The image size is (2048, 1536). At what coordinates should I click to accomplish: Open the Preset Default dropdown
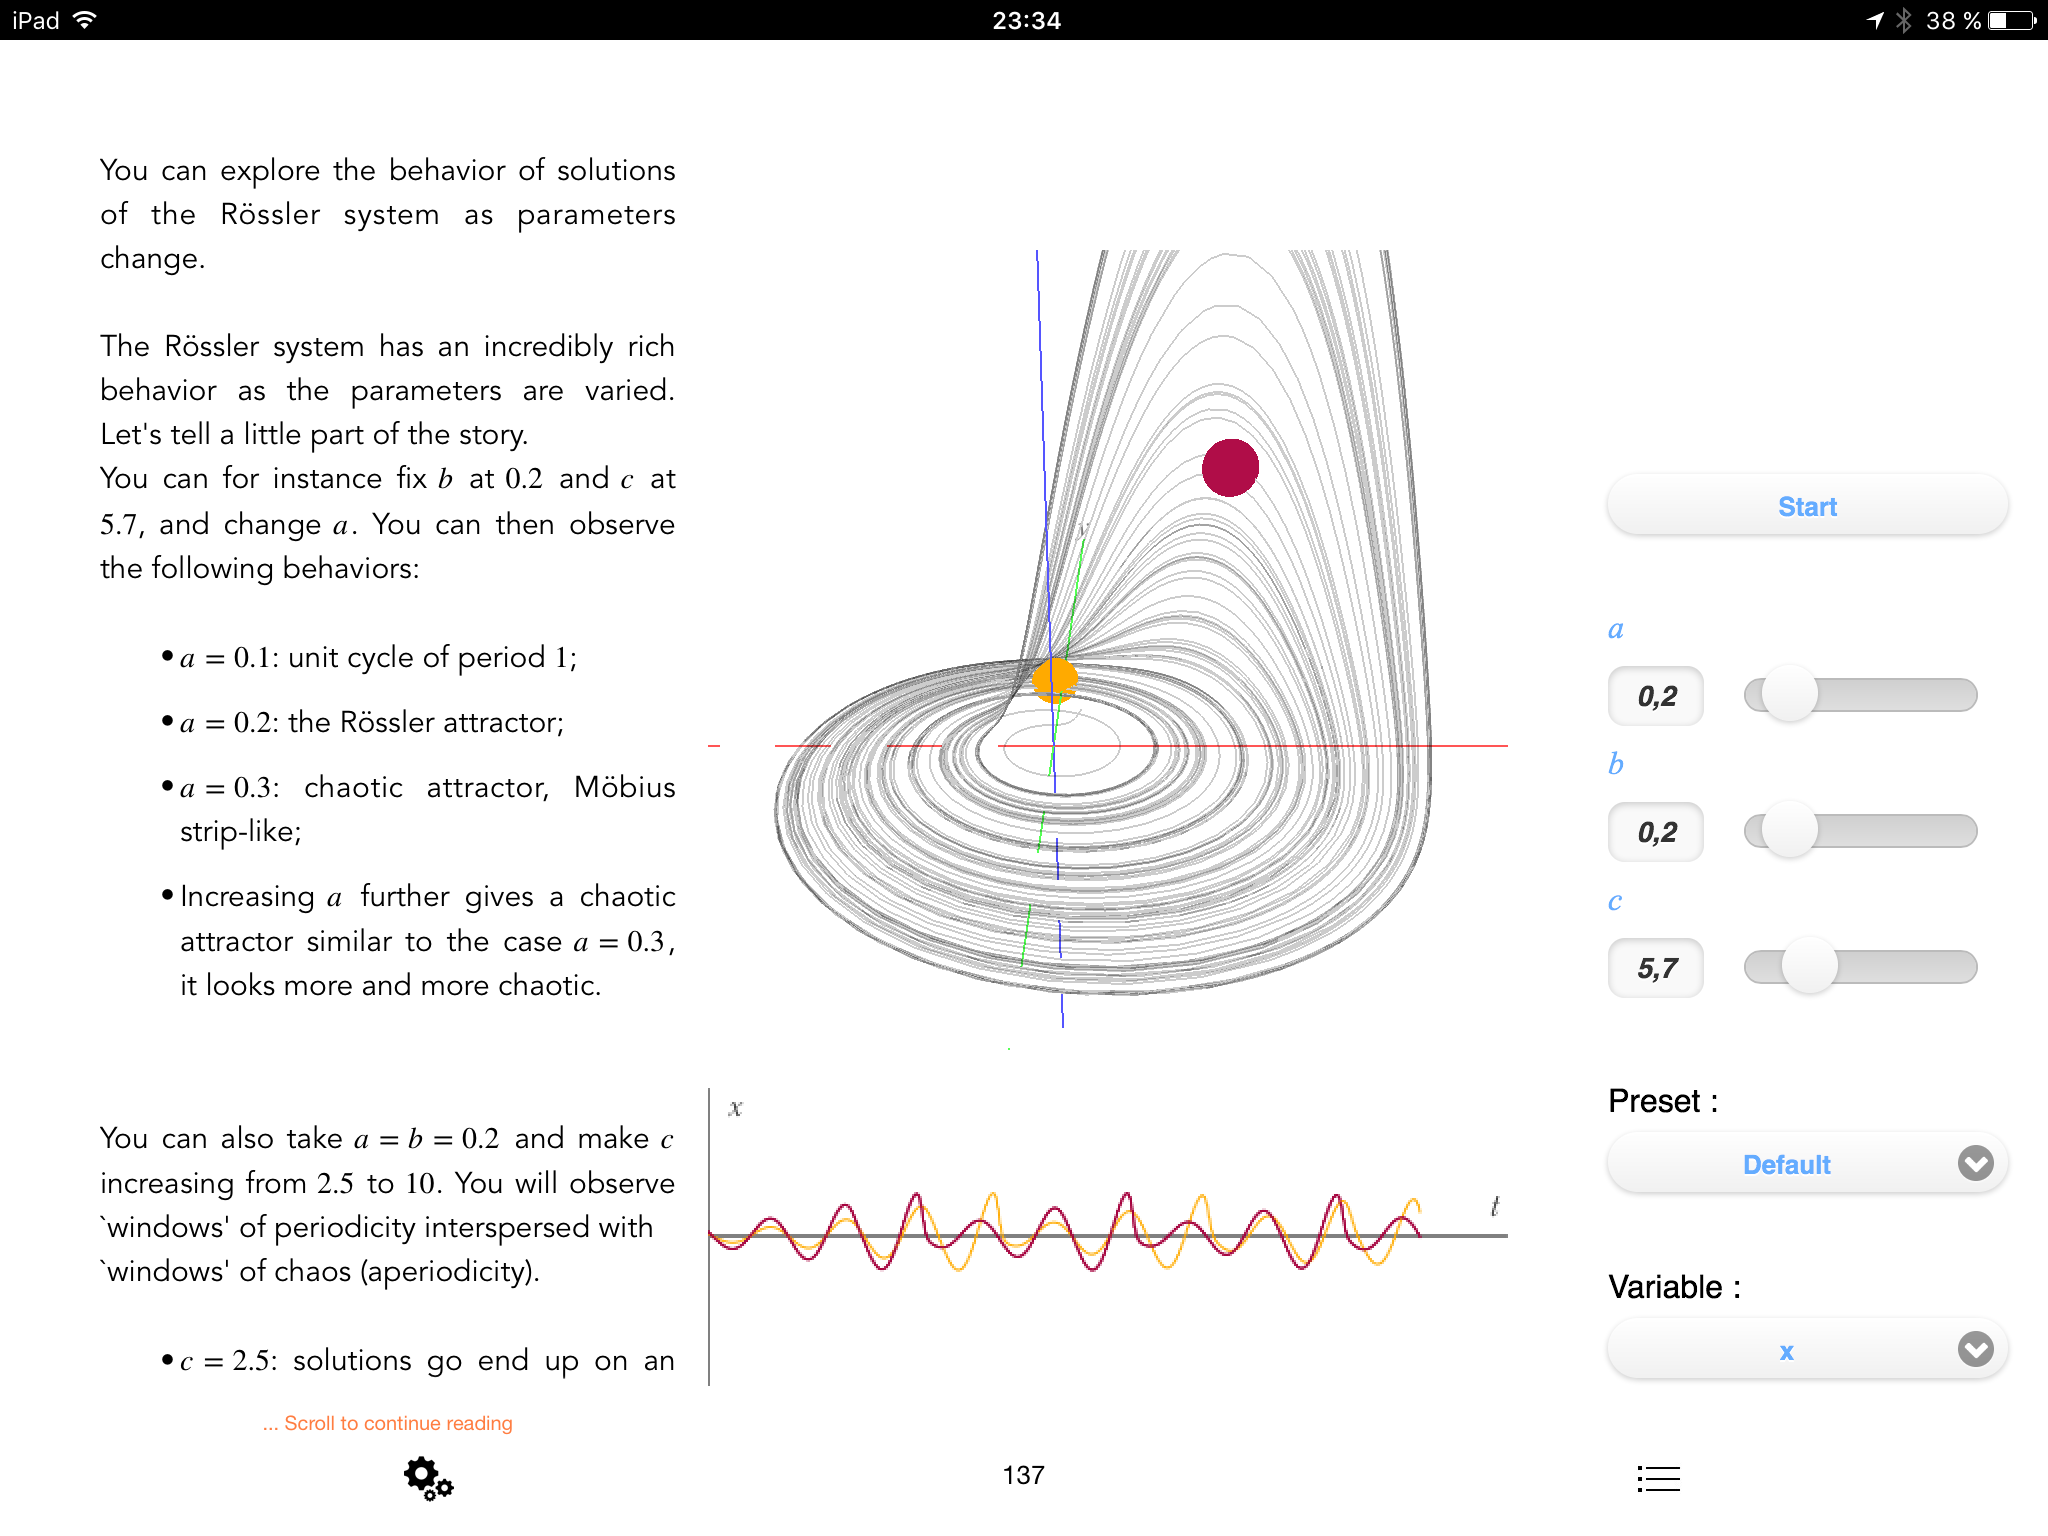pyautogui.click(x=1786, y=1164)
